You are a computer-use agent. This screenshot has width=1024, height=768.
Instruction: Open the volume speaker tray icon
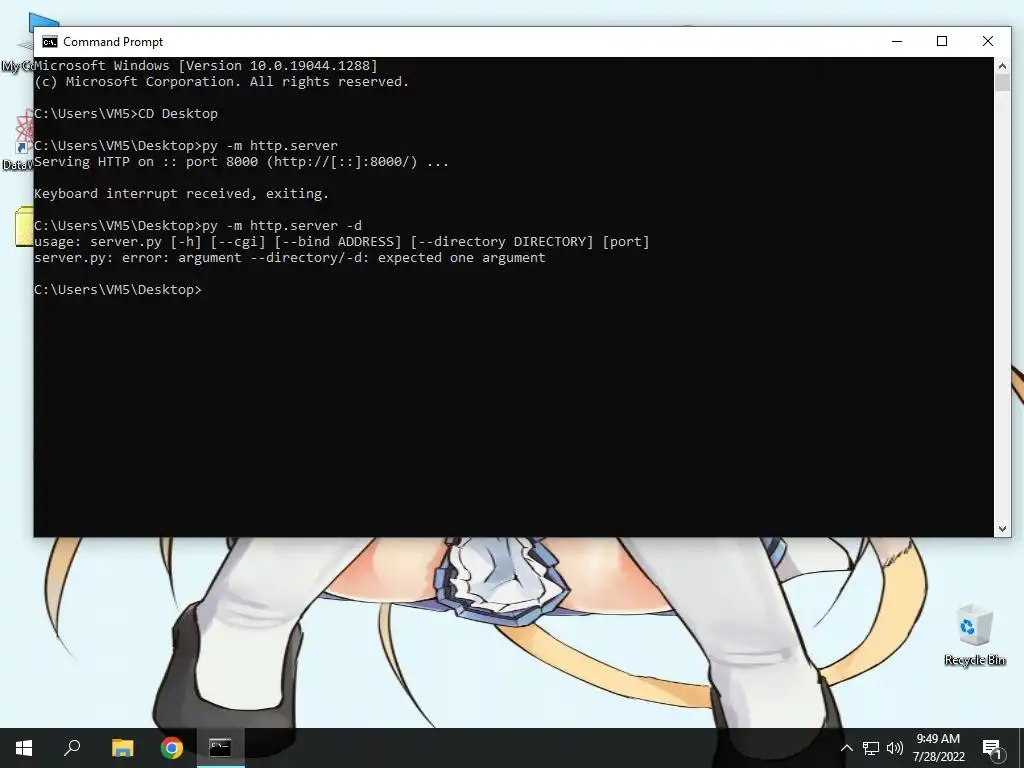[895, 748]
